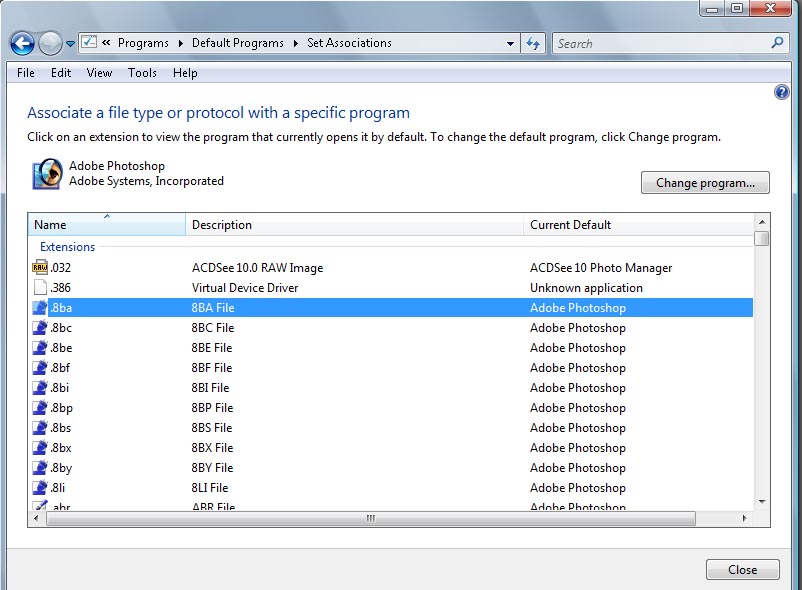Select the .8li extension name

pos(57,487)
